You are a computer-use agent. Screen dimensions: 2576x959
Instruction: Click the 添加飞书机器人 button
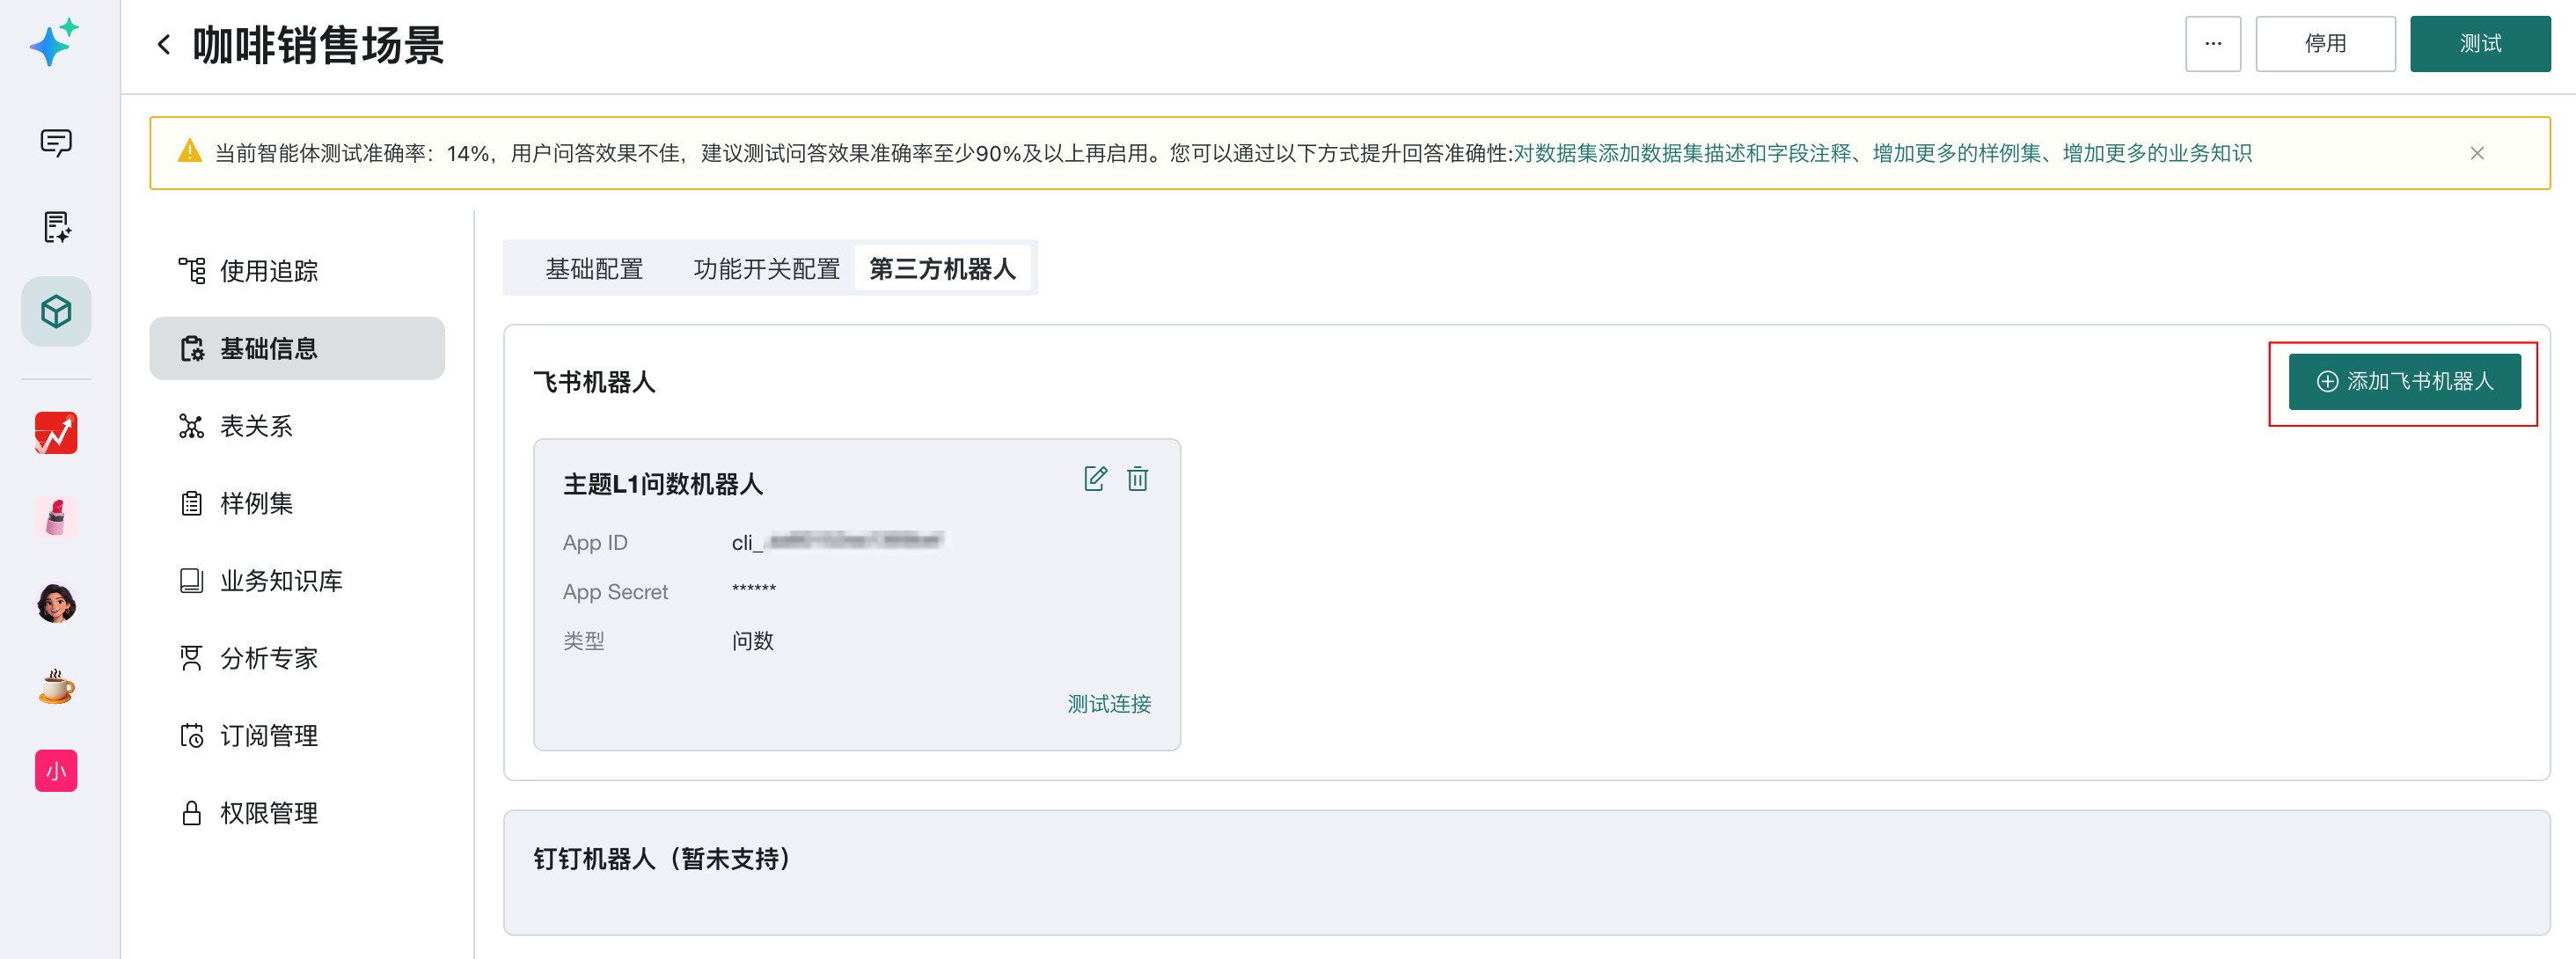(x=2404, y=382)
